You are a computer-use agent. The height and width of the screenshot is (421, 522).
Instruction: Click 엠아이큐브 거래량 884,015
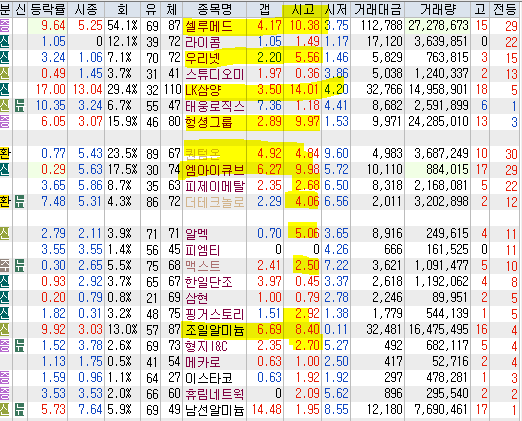click(447, 170)
